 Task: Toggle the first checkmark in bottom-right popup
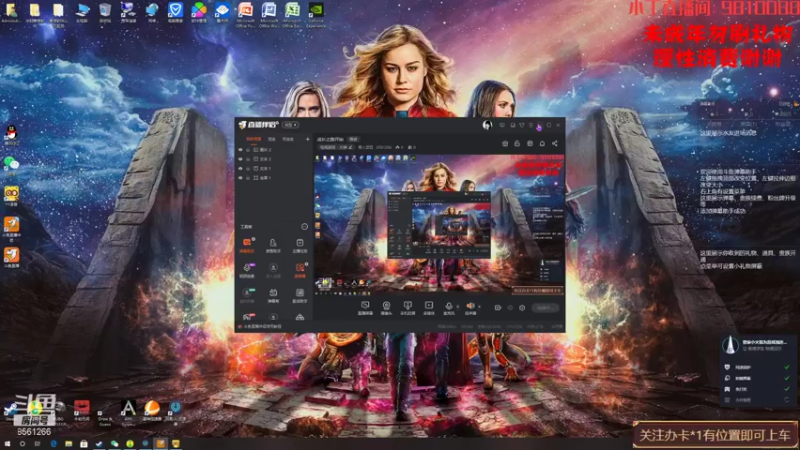pos(787,367)
